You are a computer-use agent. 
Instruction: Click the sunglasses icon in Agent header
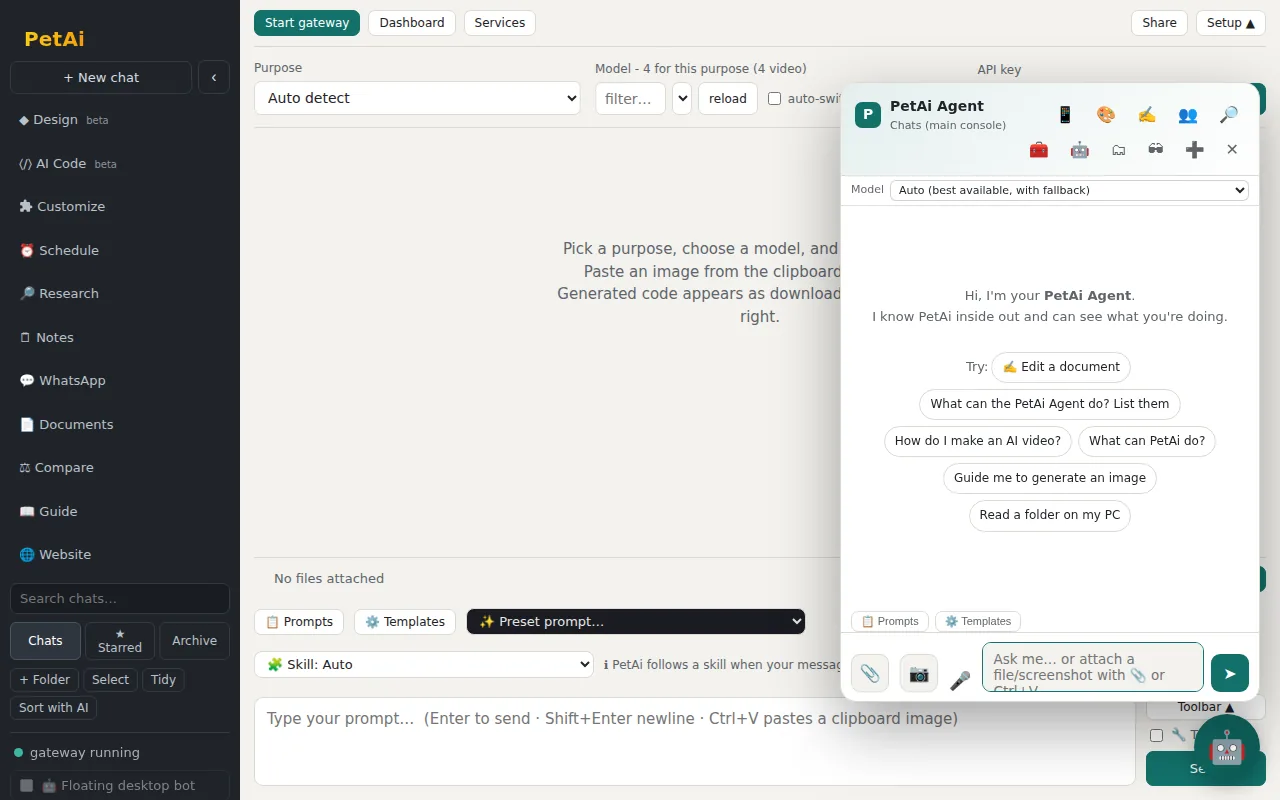pos(1156,149)
